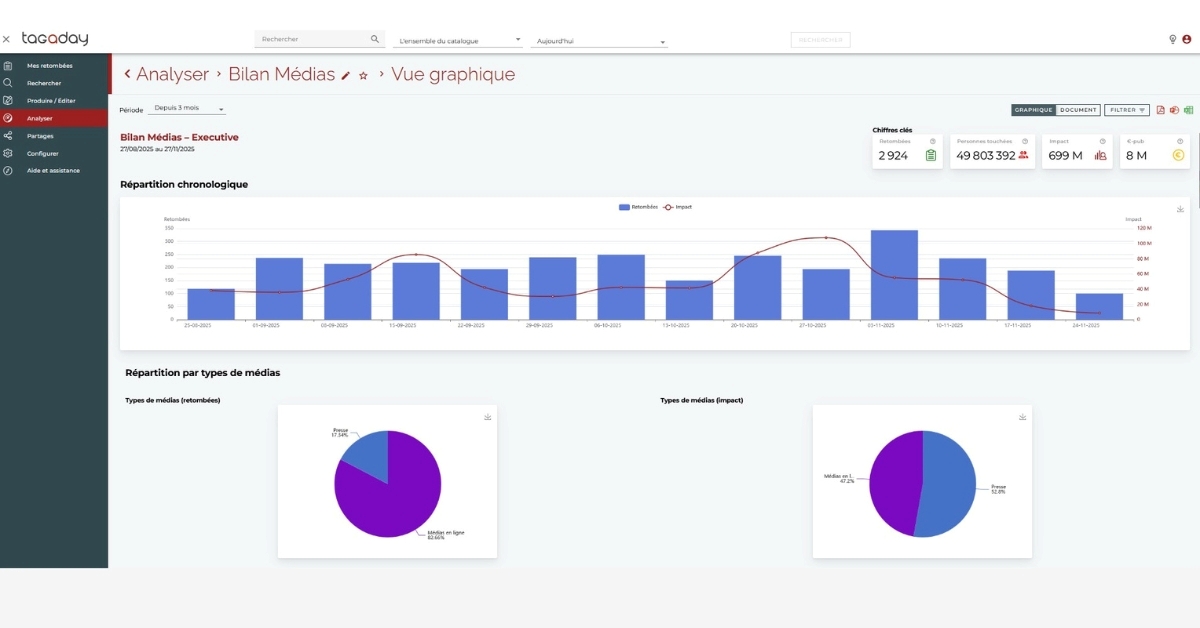Switch to Document view

1078,110
